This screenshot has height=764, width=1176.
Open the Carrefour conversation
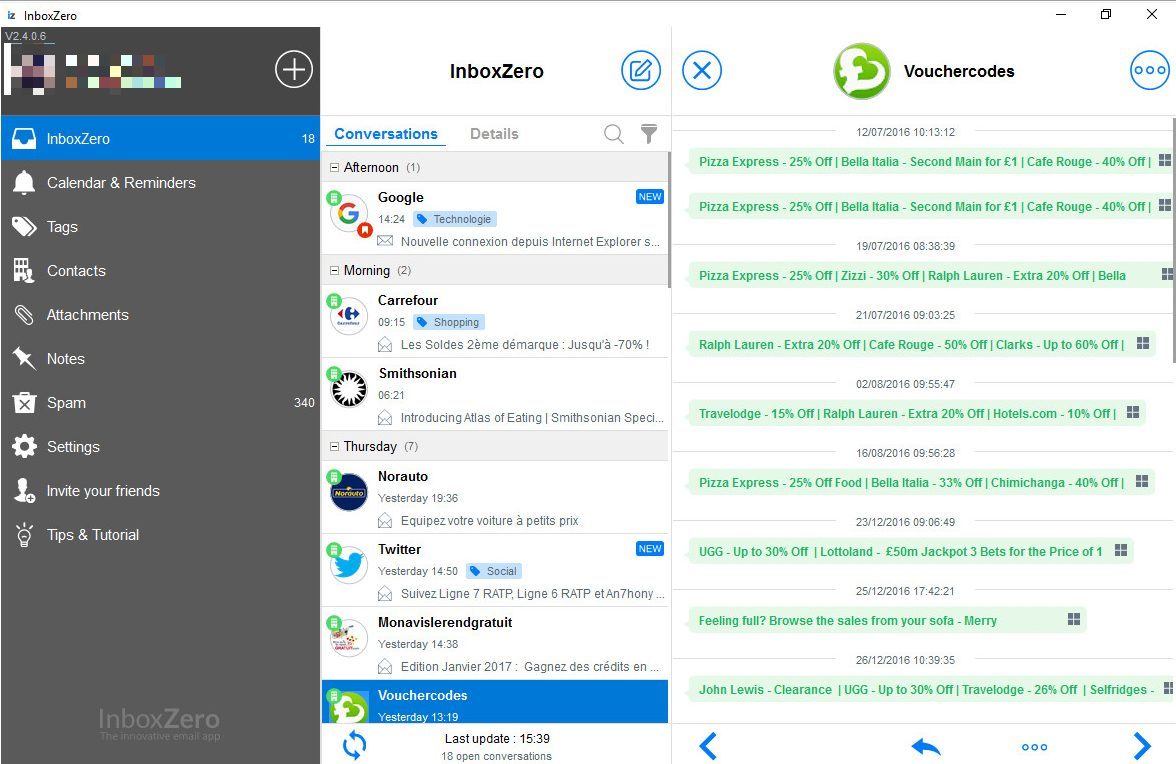[495, 322]
